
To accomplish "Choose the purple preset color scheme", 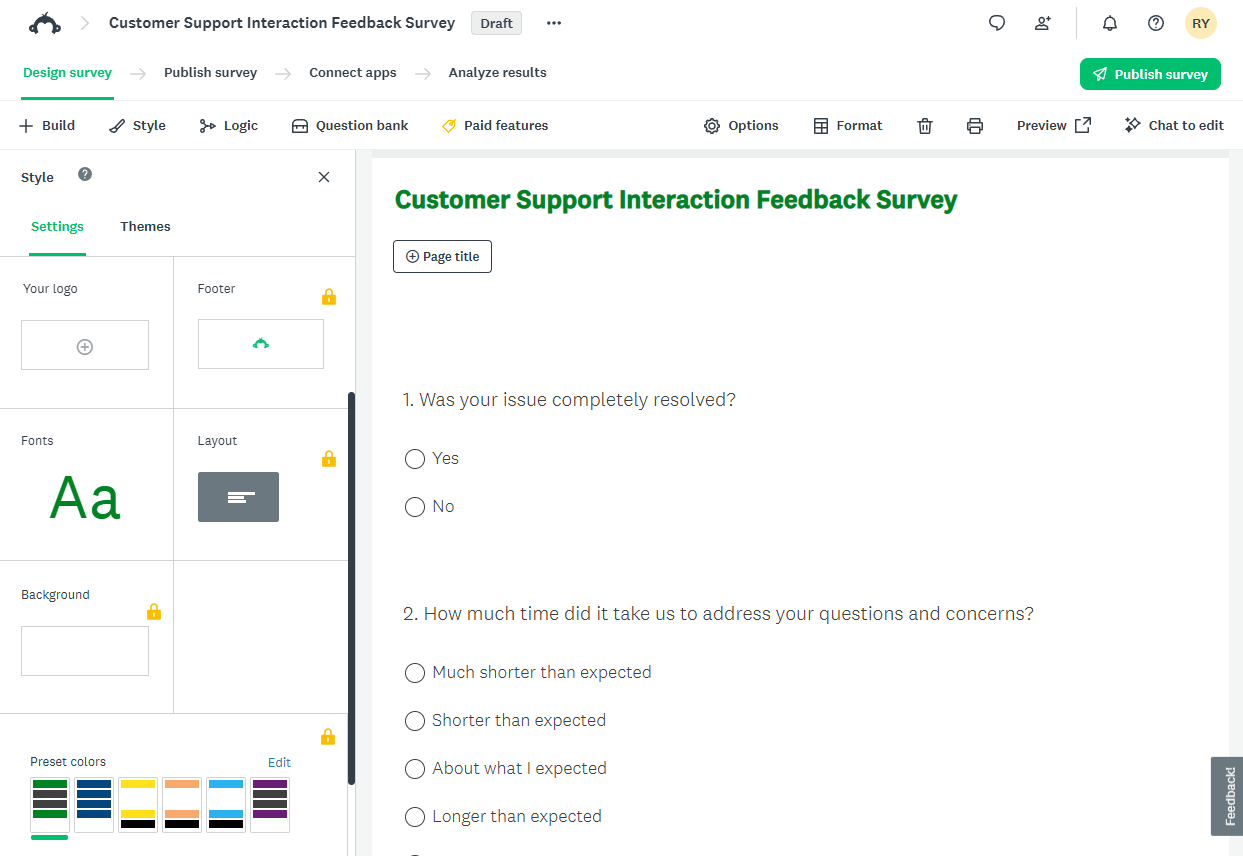I will pyautogui.click(x=270, y=805).
